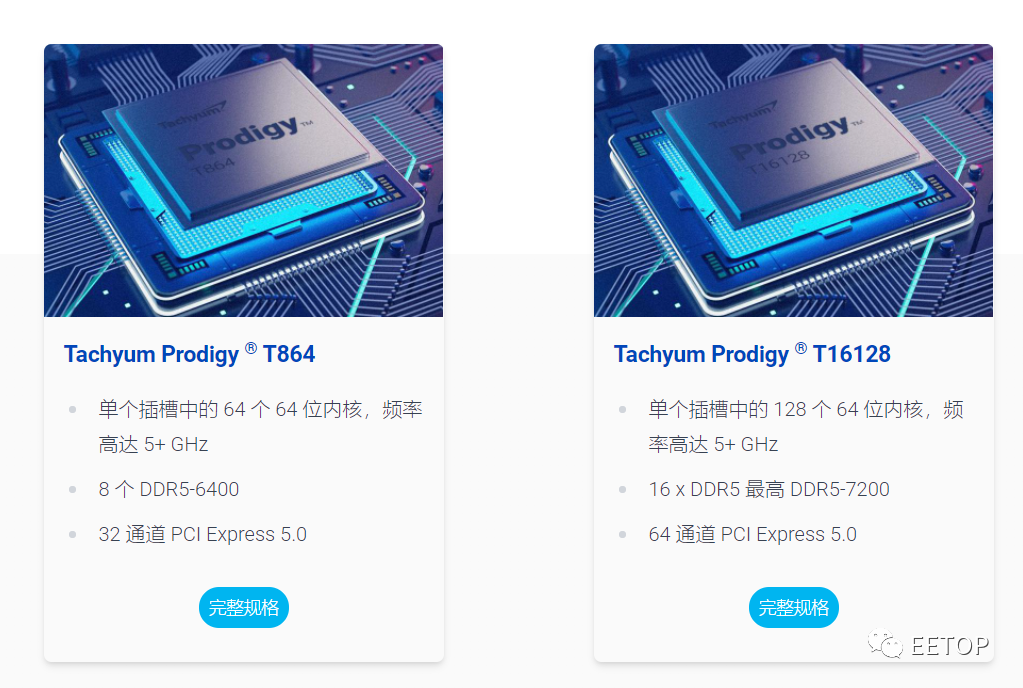This screenshot has height=688, width=1023.
Task: Click the 32 通道 PCI Express 5.0 line
Action: pos(203,534)
